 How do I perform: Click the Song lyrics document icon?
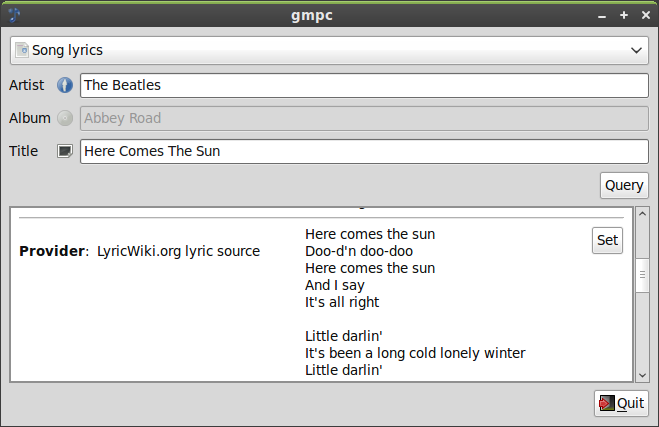pyautogui.click(x=22, y=50)
